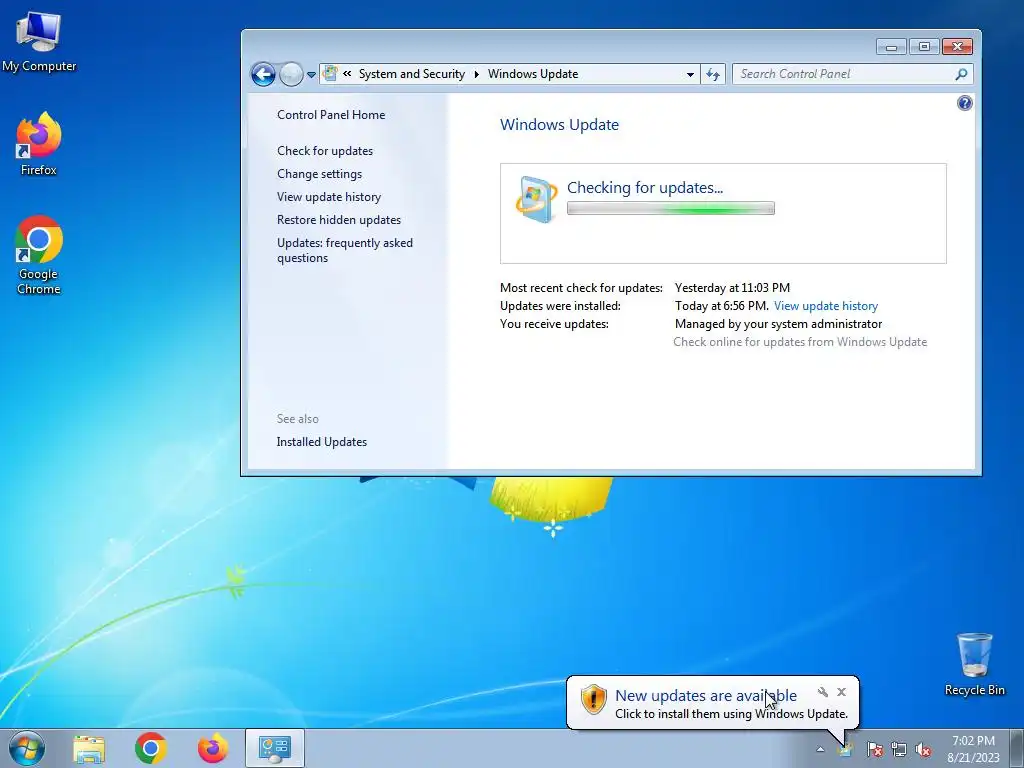Select the Google Chrome desktop shortcut
The height and width of the screenshot is (768, 1024).
pos(39,255)
